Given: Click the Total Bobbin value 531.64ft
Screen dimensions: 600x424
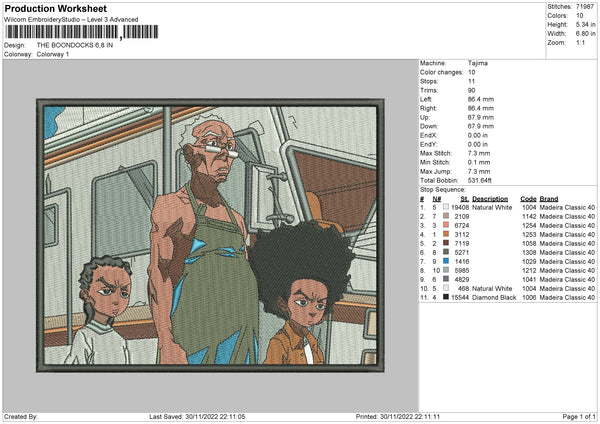Looking at the screenshot, I should pos(479,181).
